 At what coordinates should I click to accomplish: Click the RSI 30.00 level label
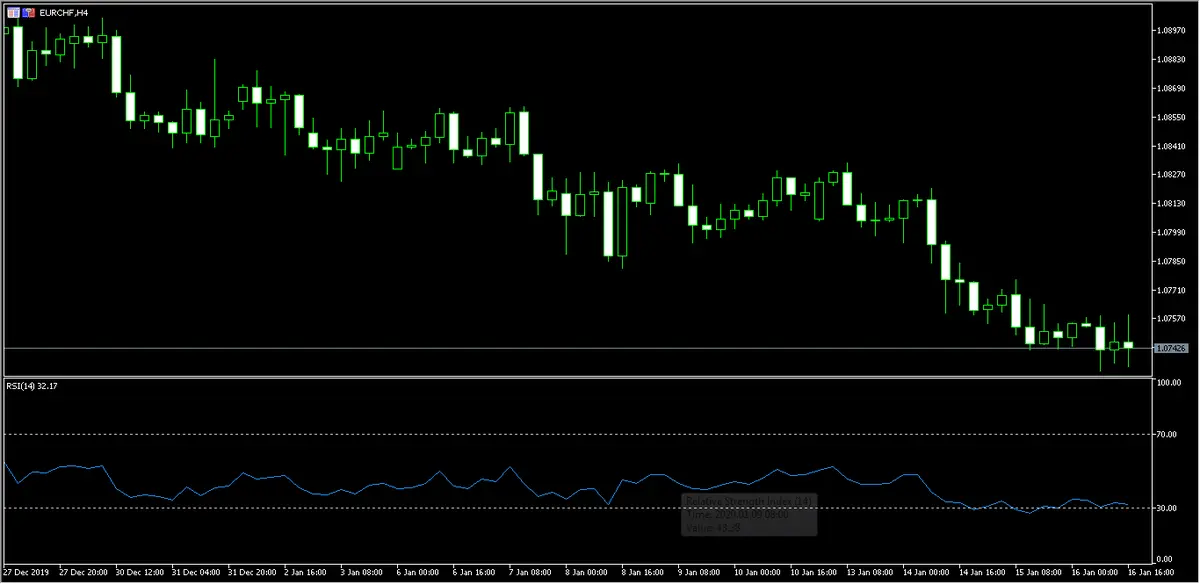(1168, 508)
